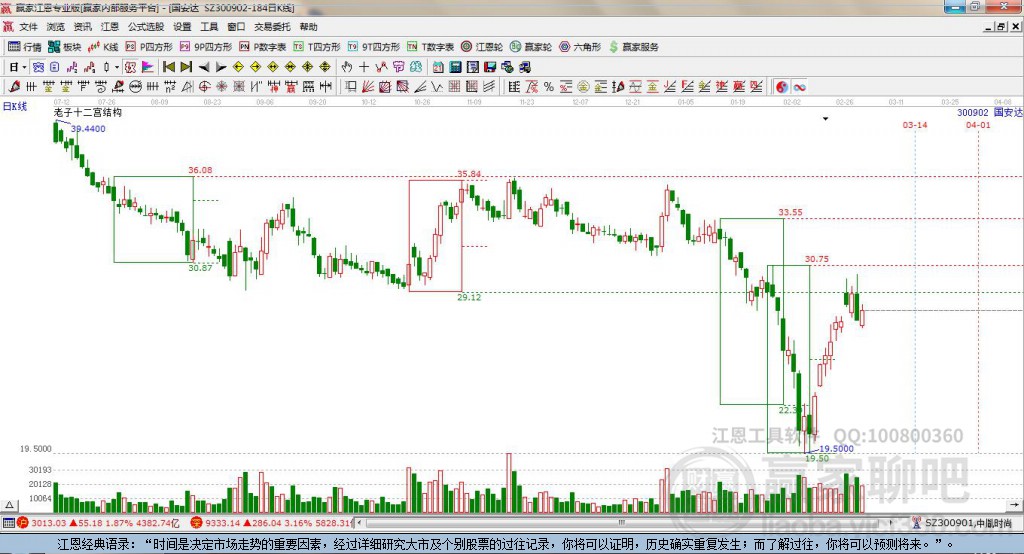Open the calculator icon
1024x554 pixels.
(455, 67)
